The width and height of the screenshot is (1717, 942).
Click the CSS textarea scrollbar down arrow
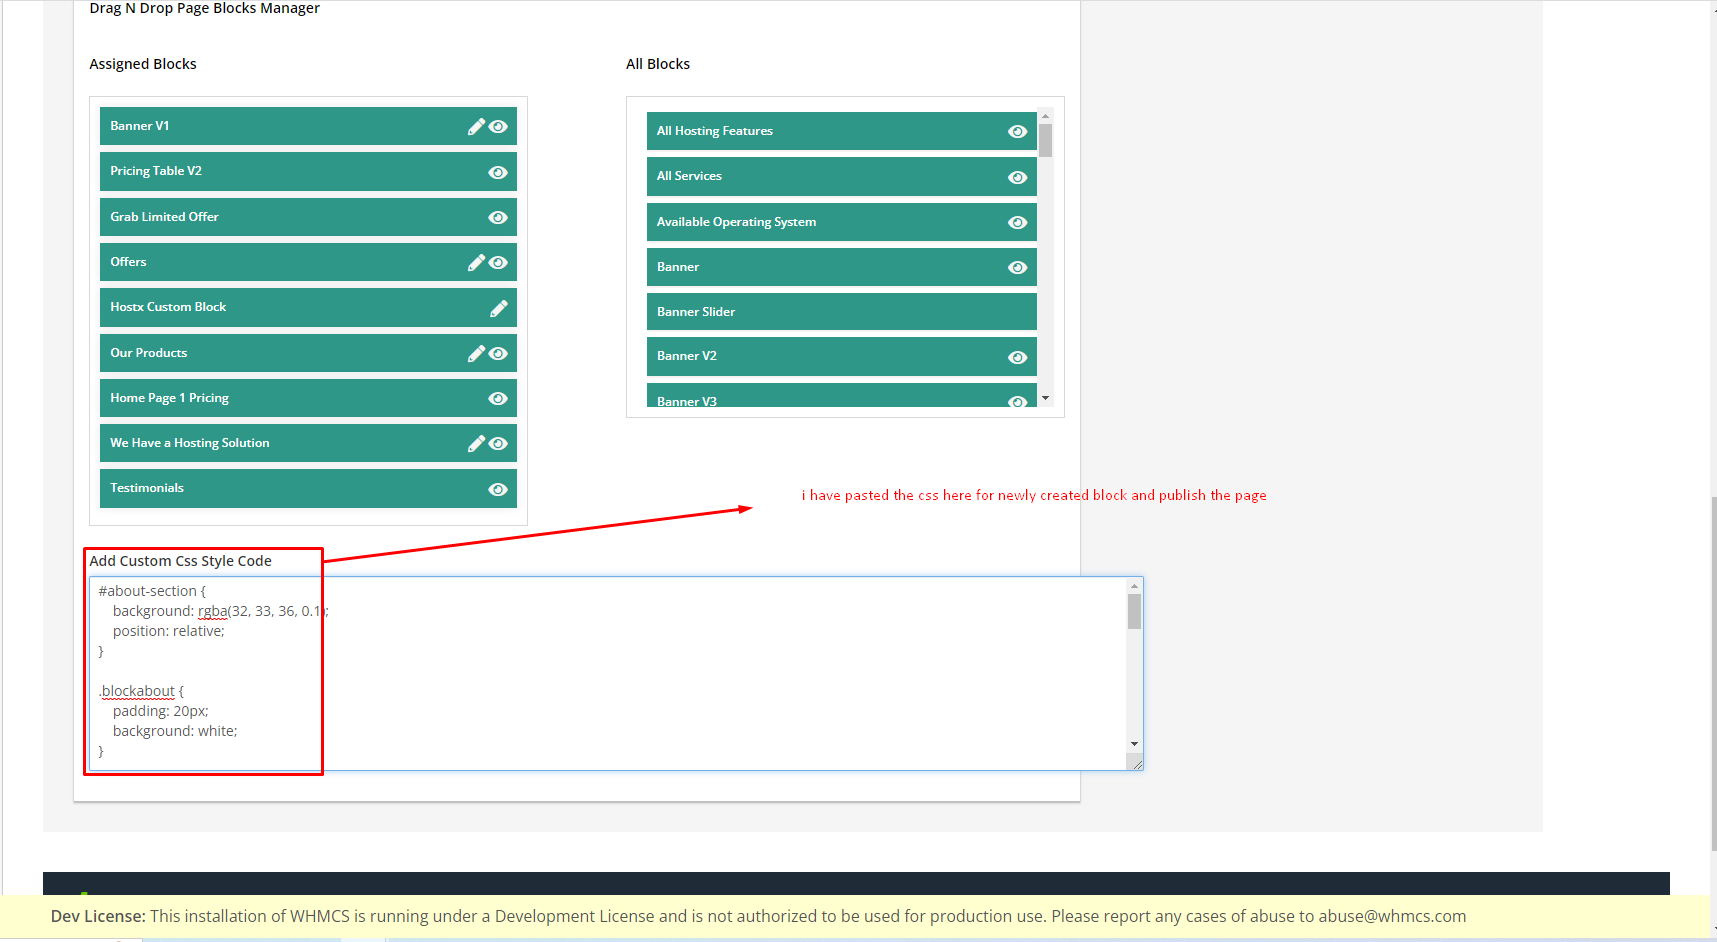(x=1134, y=744)
